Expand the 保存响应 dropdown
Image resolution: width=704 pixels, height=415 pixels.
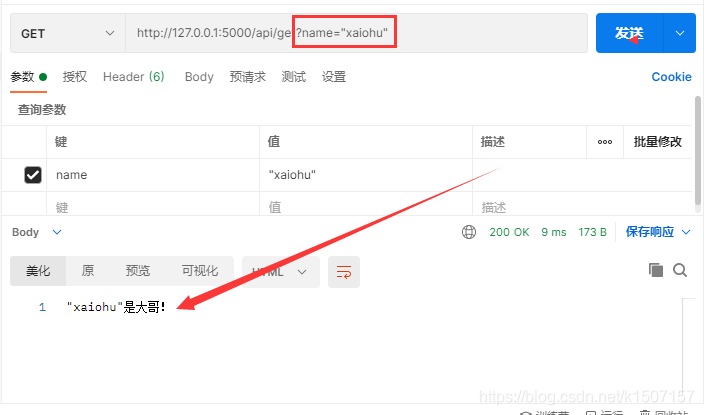(x=658, y=232)
